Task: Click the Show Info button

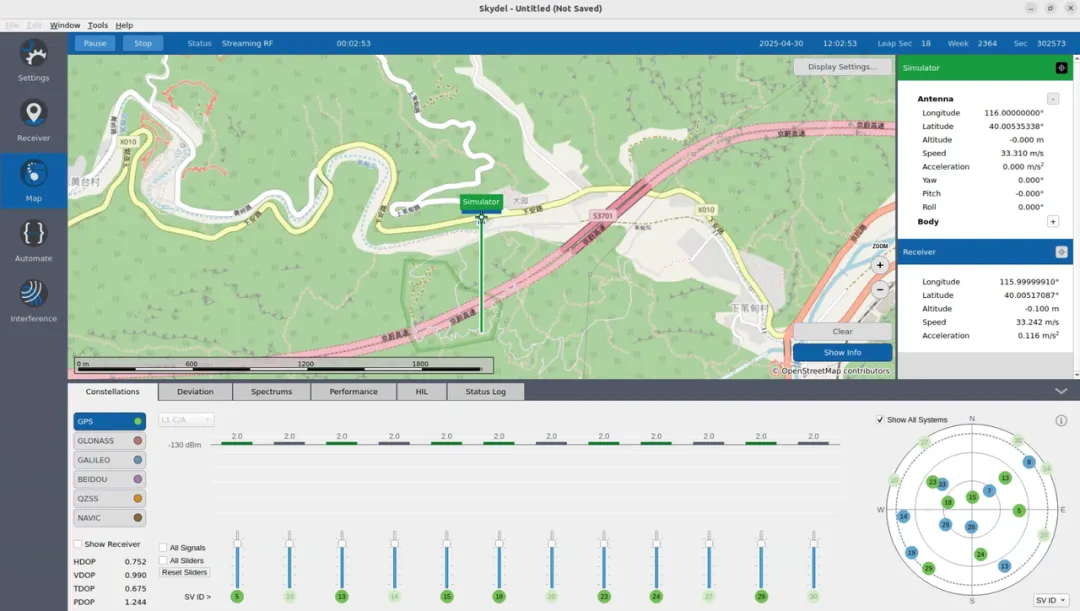Action: [x=842, y=352]
